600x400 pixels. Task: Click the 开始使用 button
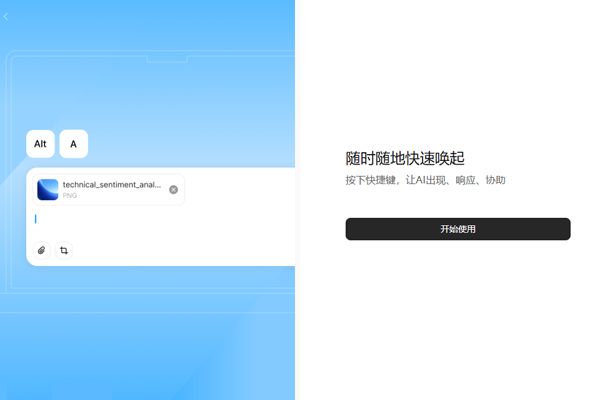pyautogui.click(x=458, y=229)
